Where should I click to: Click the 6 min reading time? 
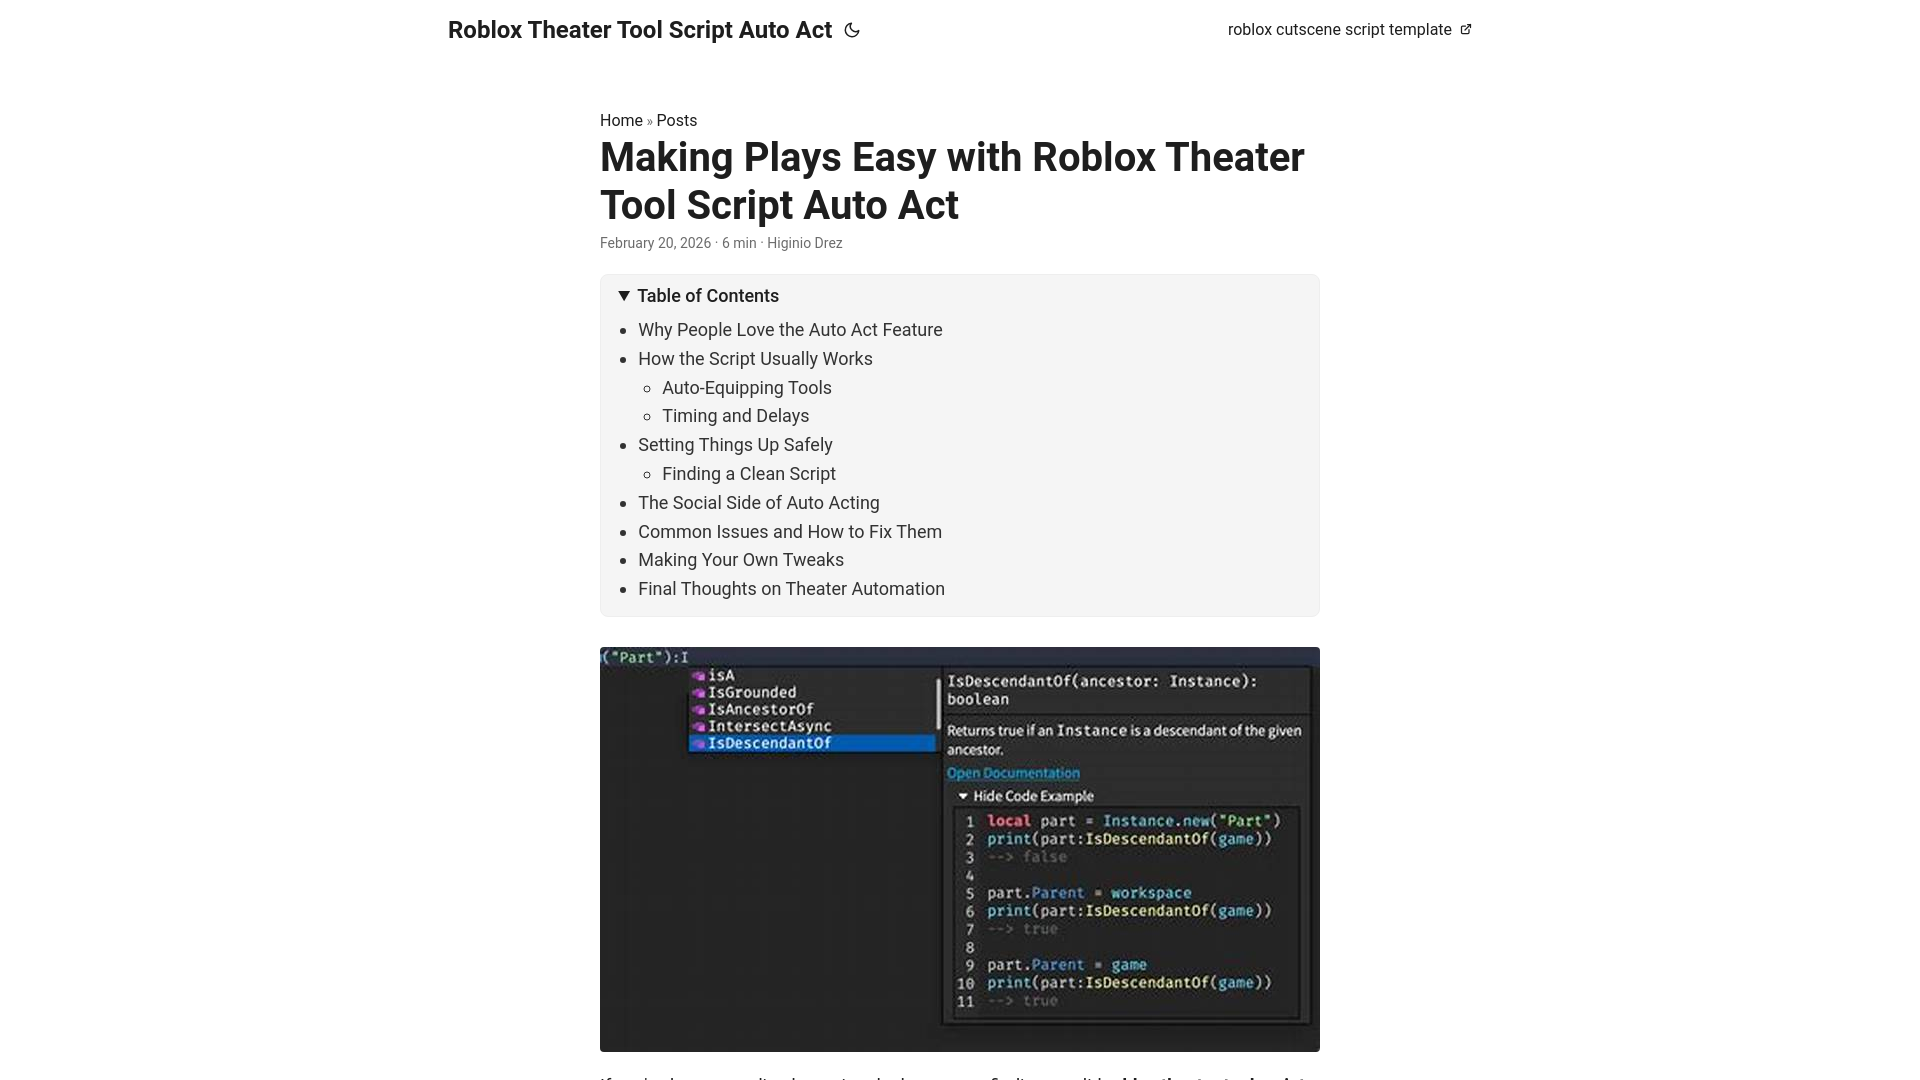coord(739,243)
